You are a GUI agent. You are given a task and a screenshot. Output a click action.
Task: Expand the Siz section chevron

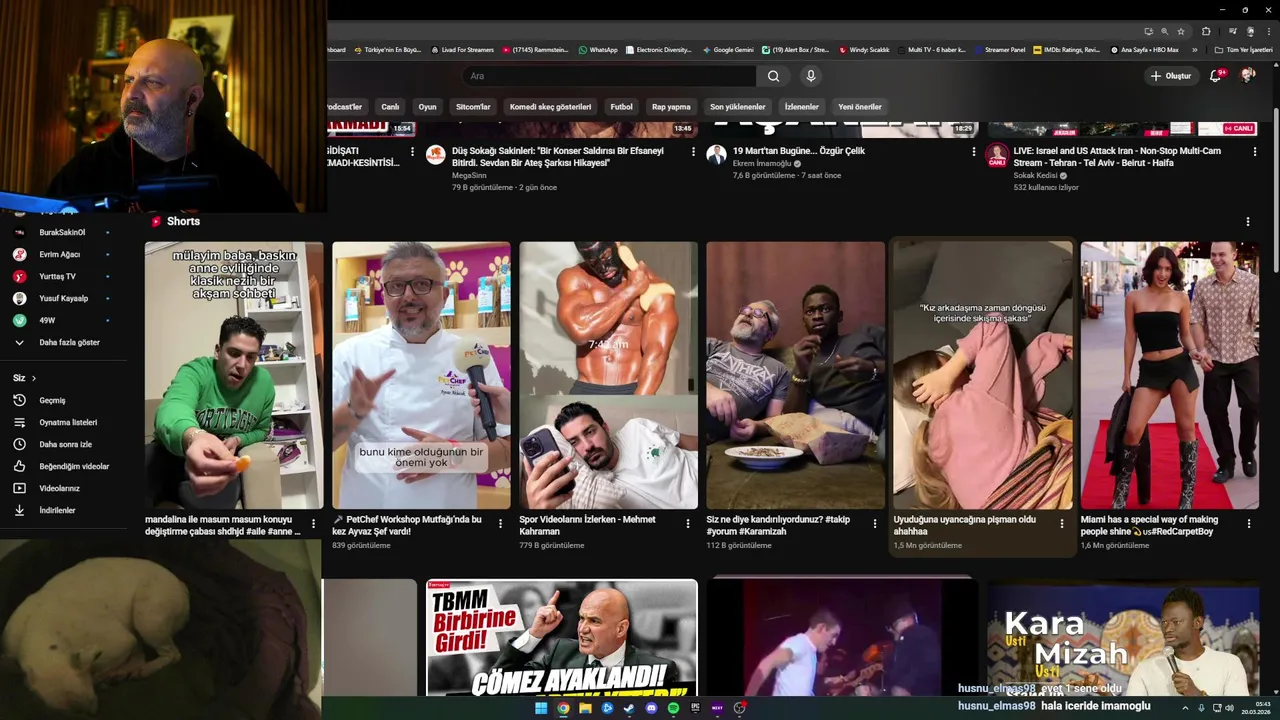pyautogui.click(x=34, y=378)
